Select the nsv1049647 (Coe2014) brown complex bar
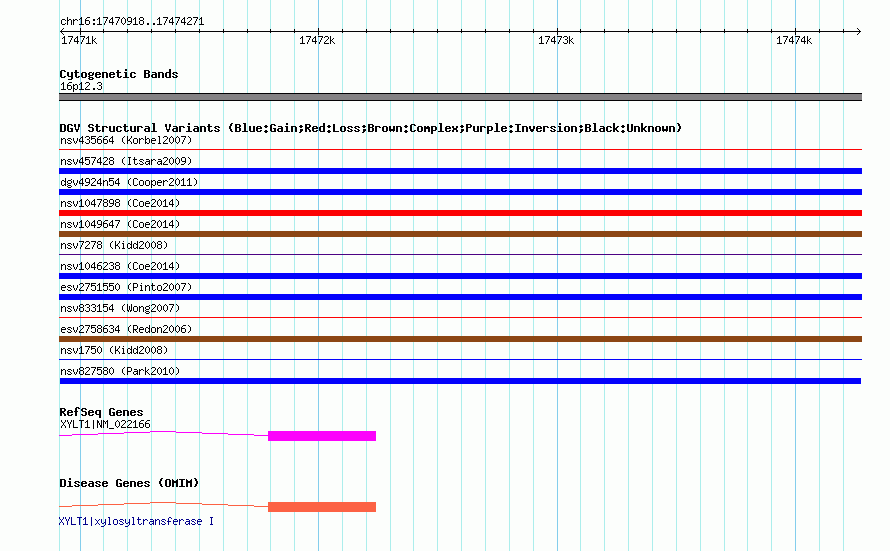890x551 pixels. [460, 234]
